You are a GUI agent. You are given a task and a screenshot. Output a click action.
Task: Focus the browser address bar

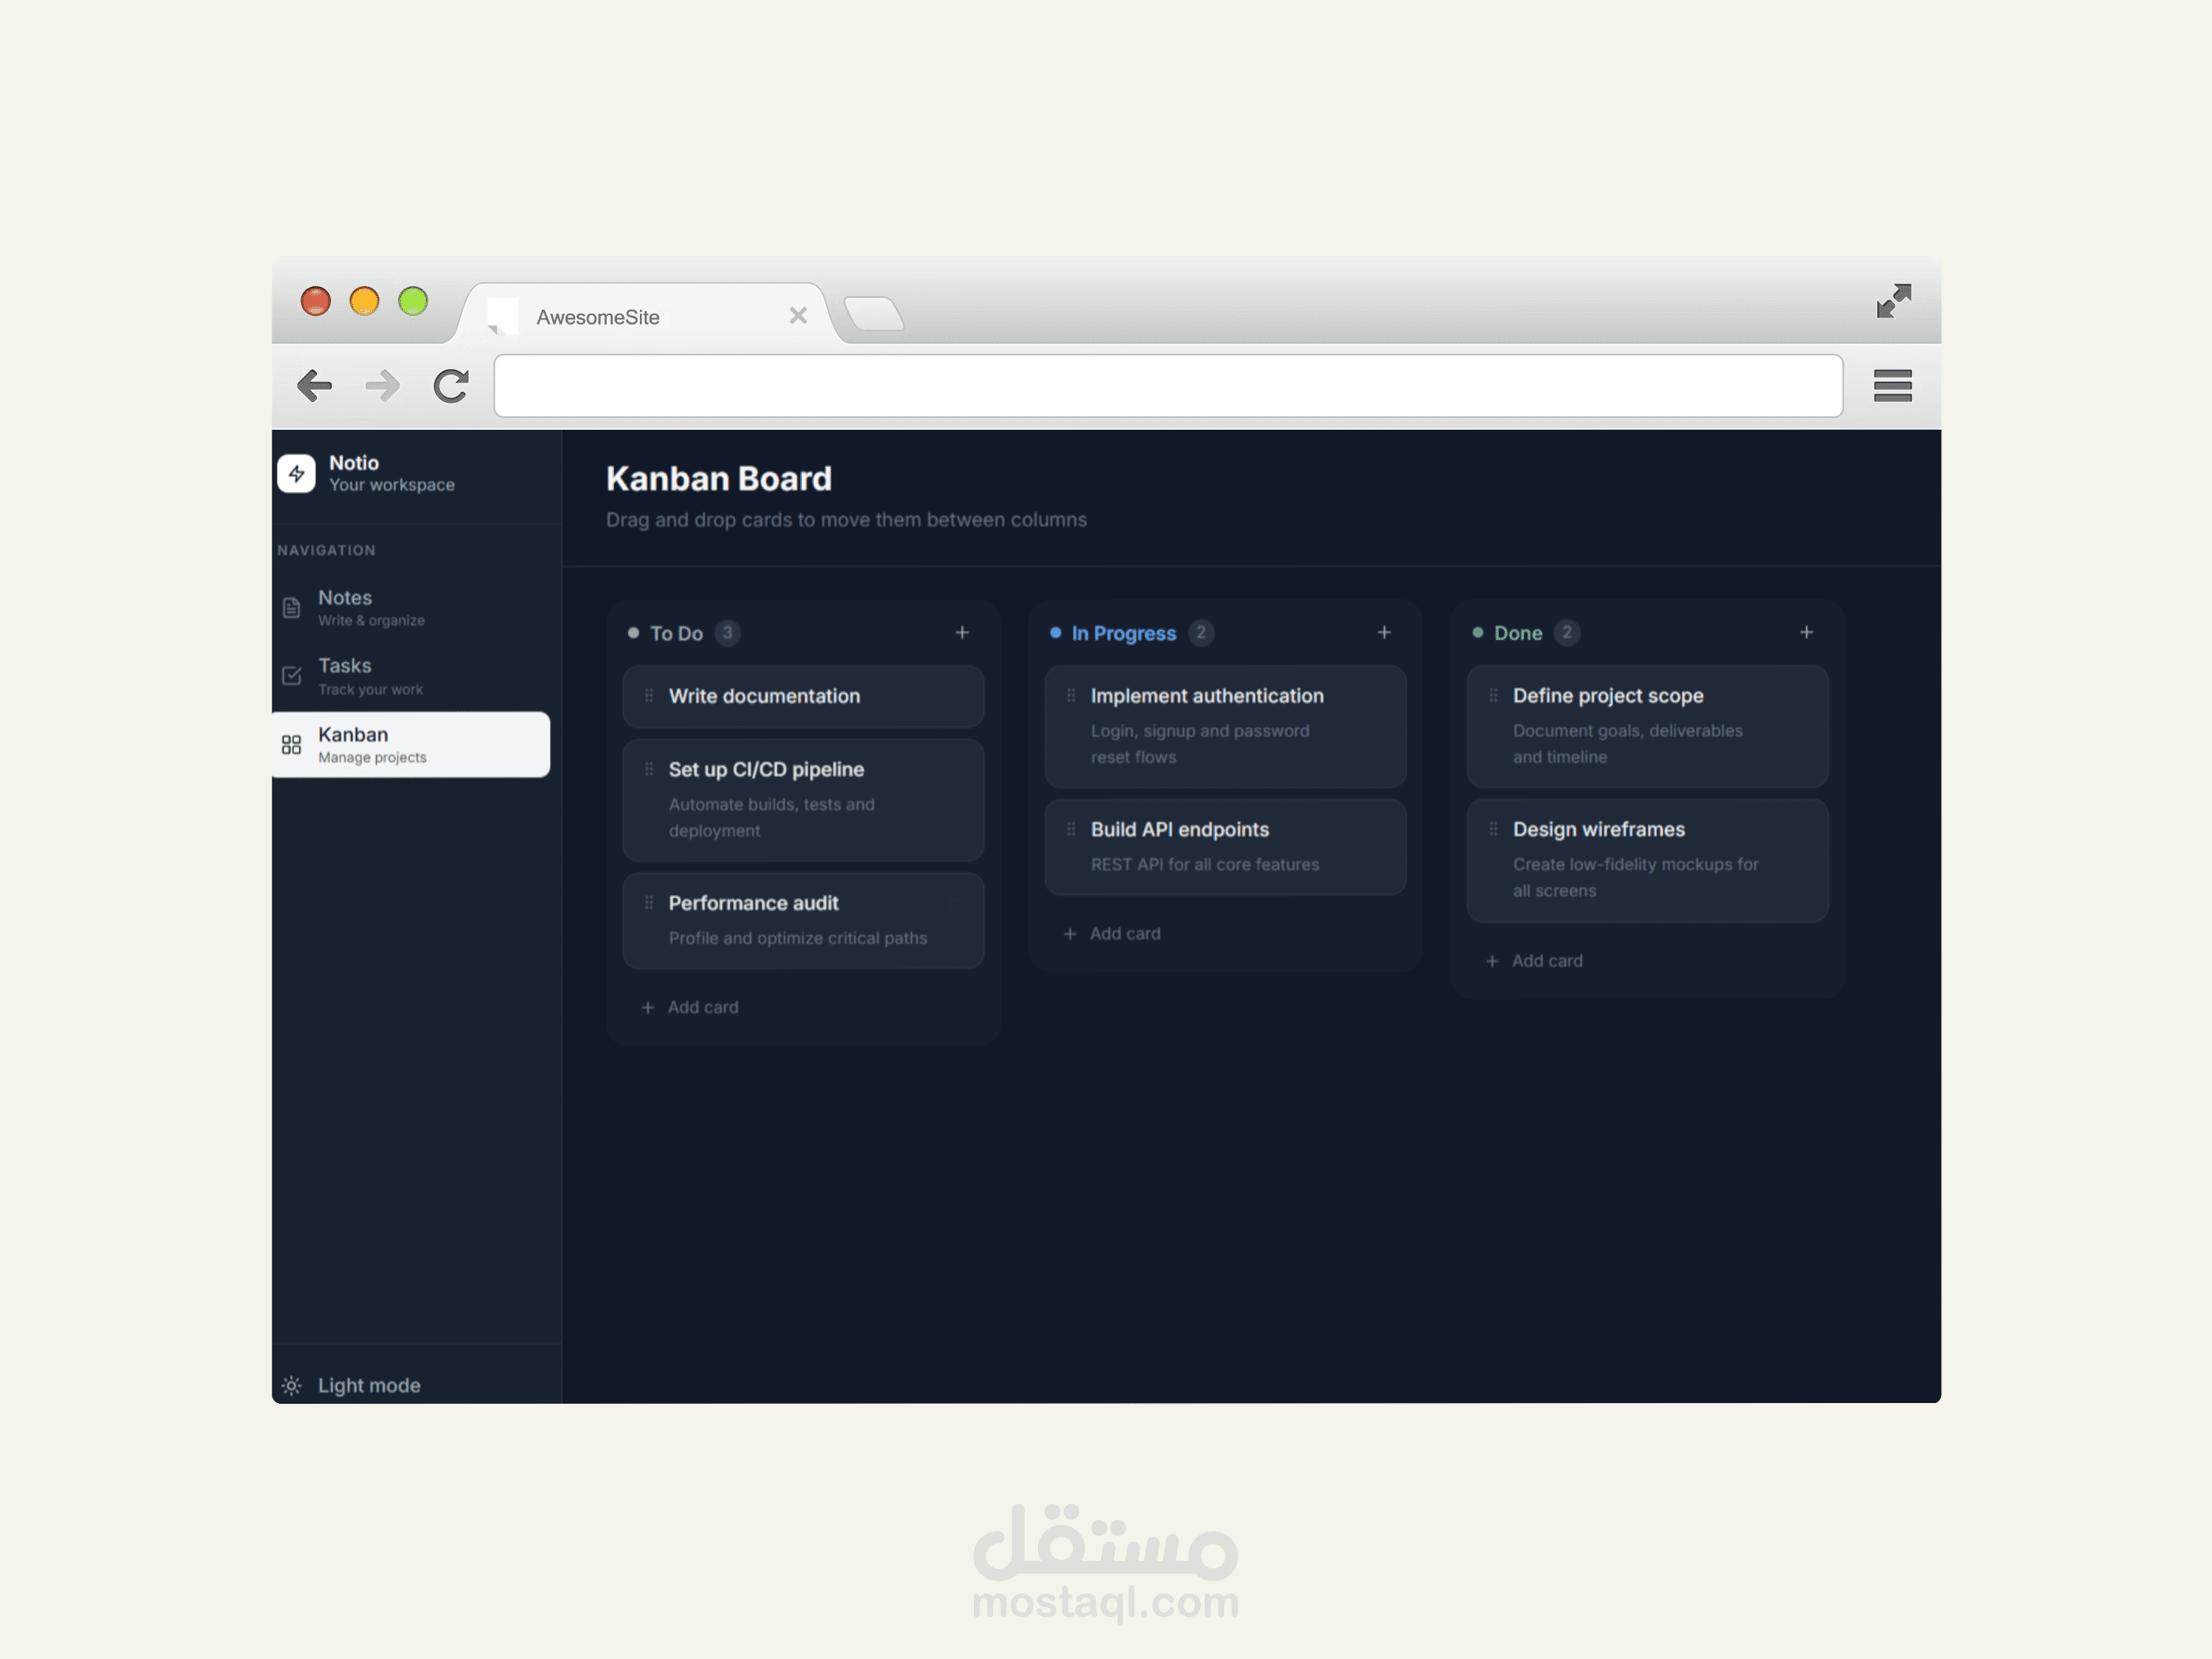click(x=1168, y=386)
